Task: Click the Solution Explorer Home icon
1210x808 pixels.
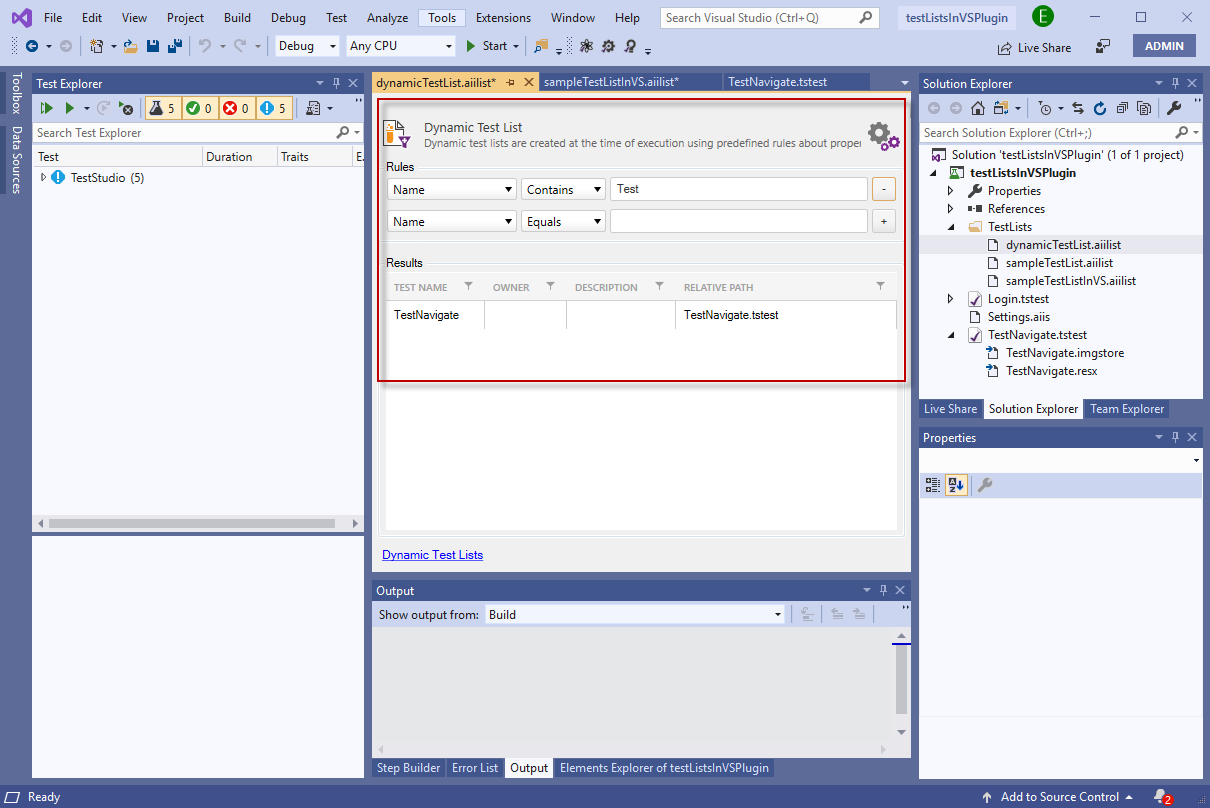Action: tap(978, 108)
